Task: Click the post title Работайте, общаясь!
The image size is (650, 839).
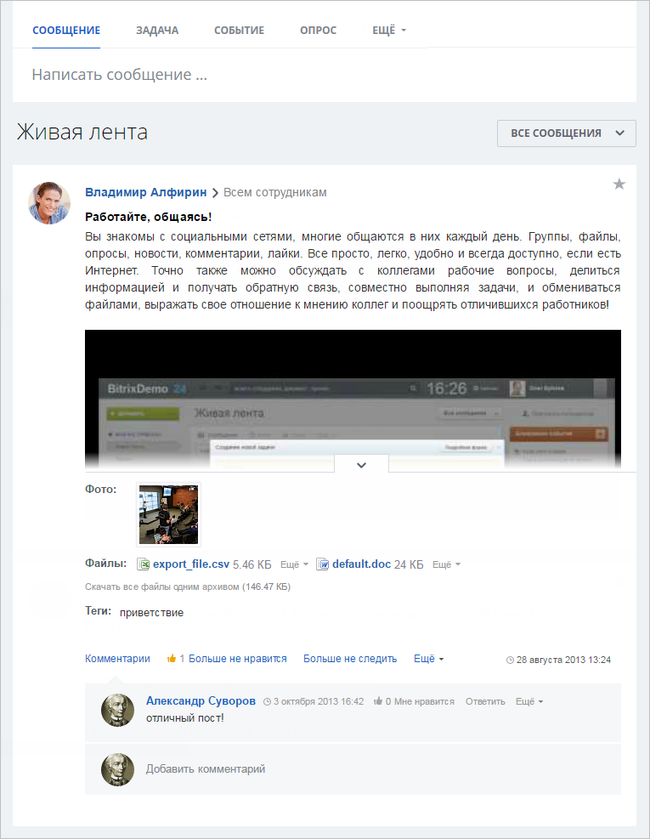Action: point(148,217)
